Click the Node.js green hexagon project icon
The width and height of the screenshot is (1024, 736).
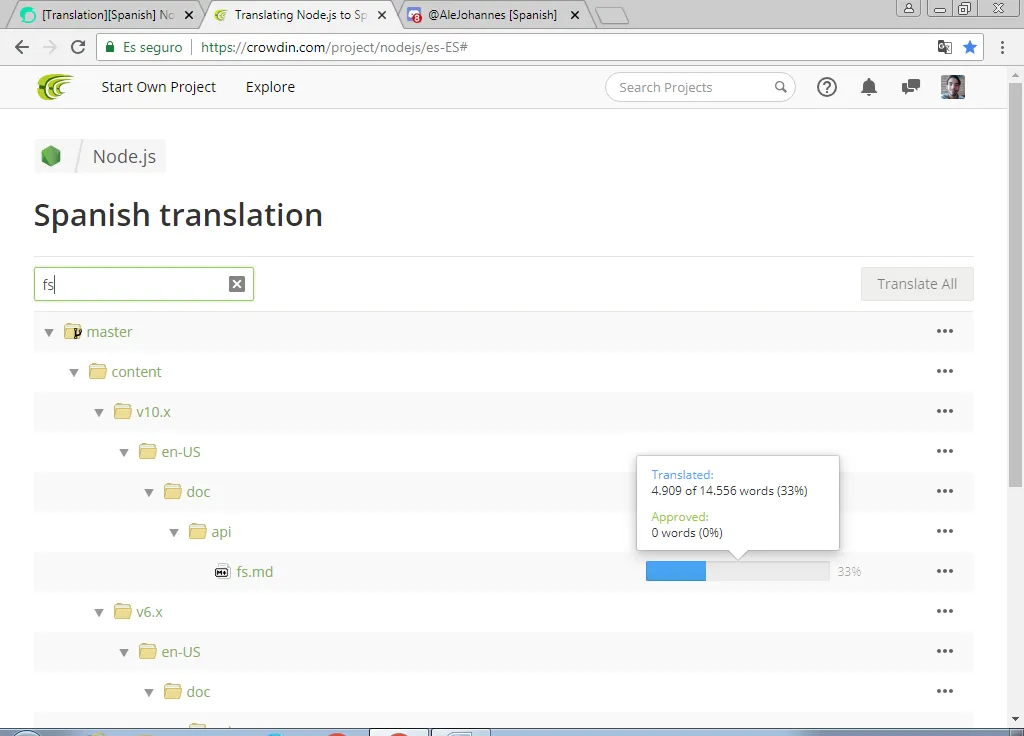coord(51,156)
